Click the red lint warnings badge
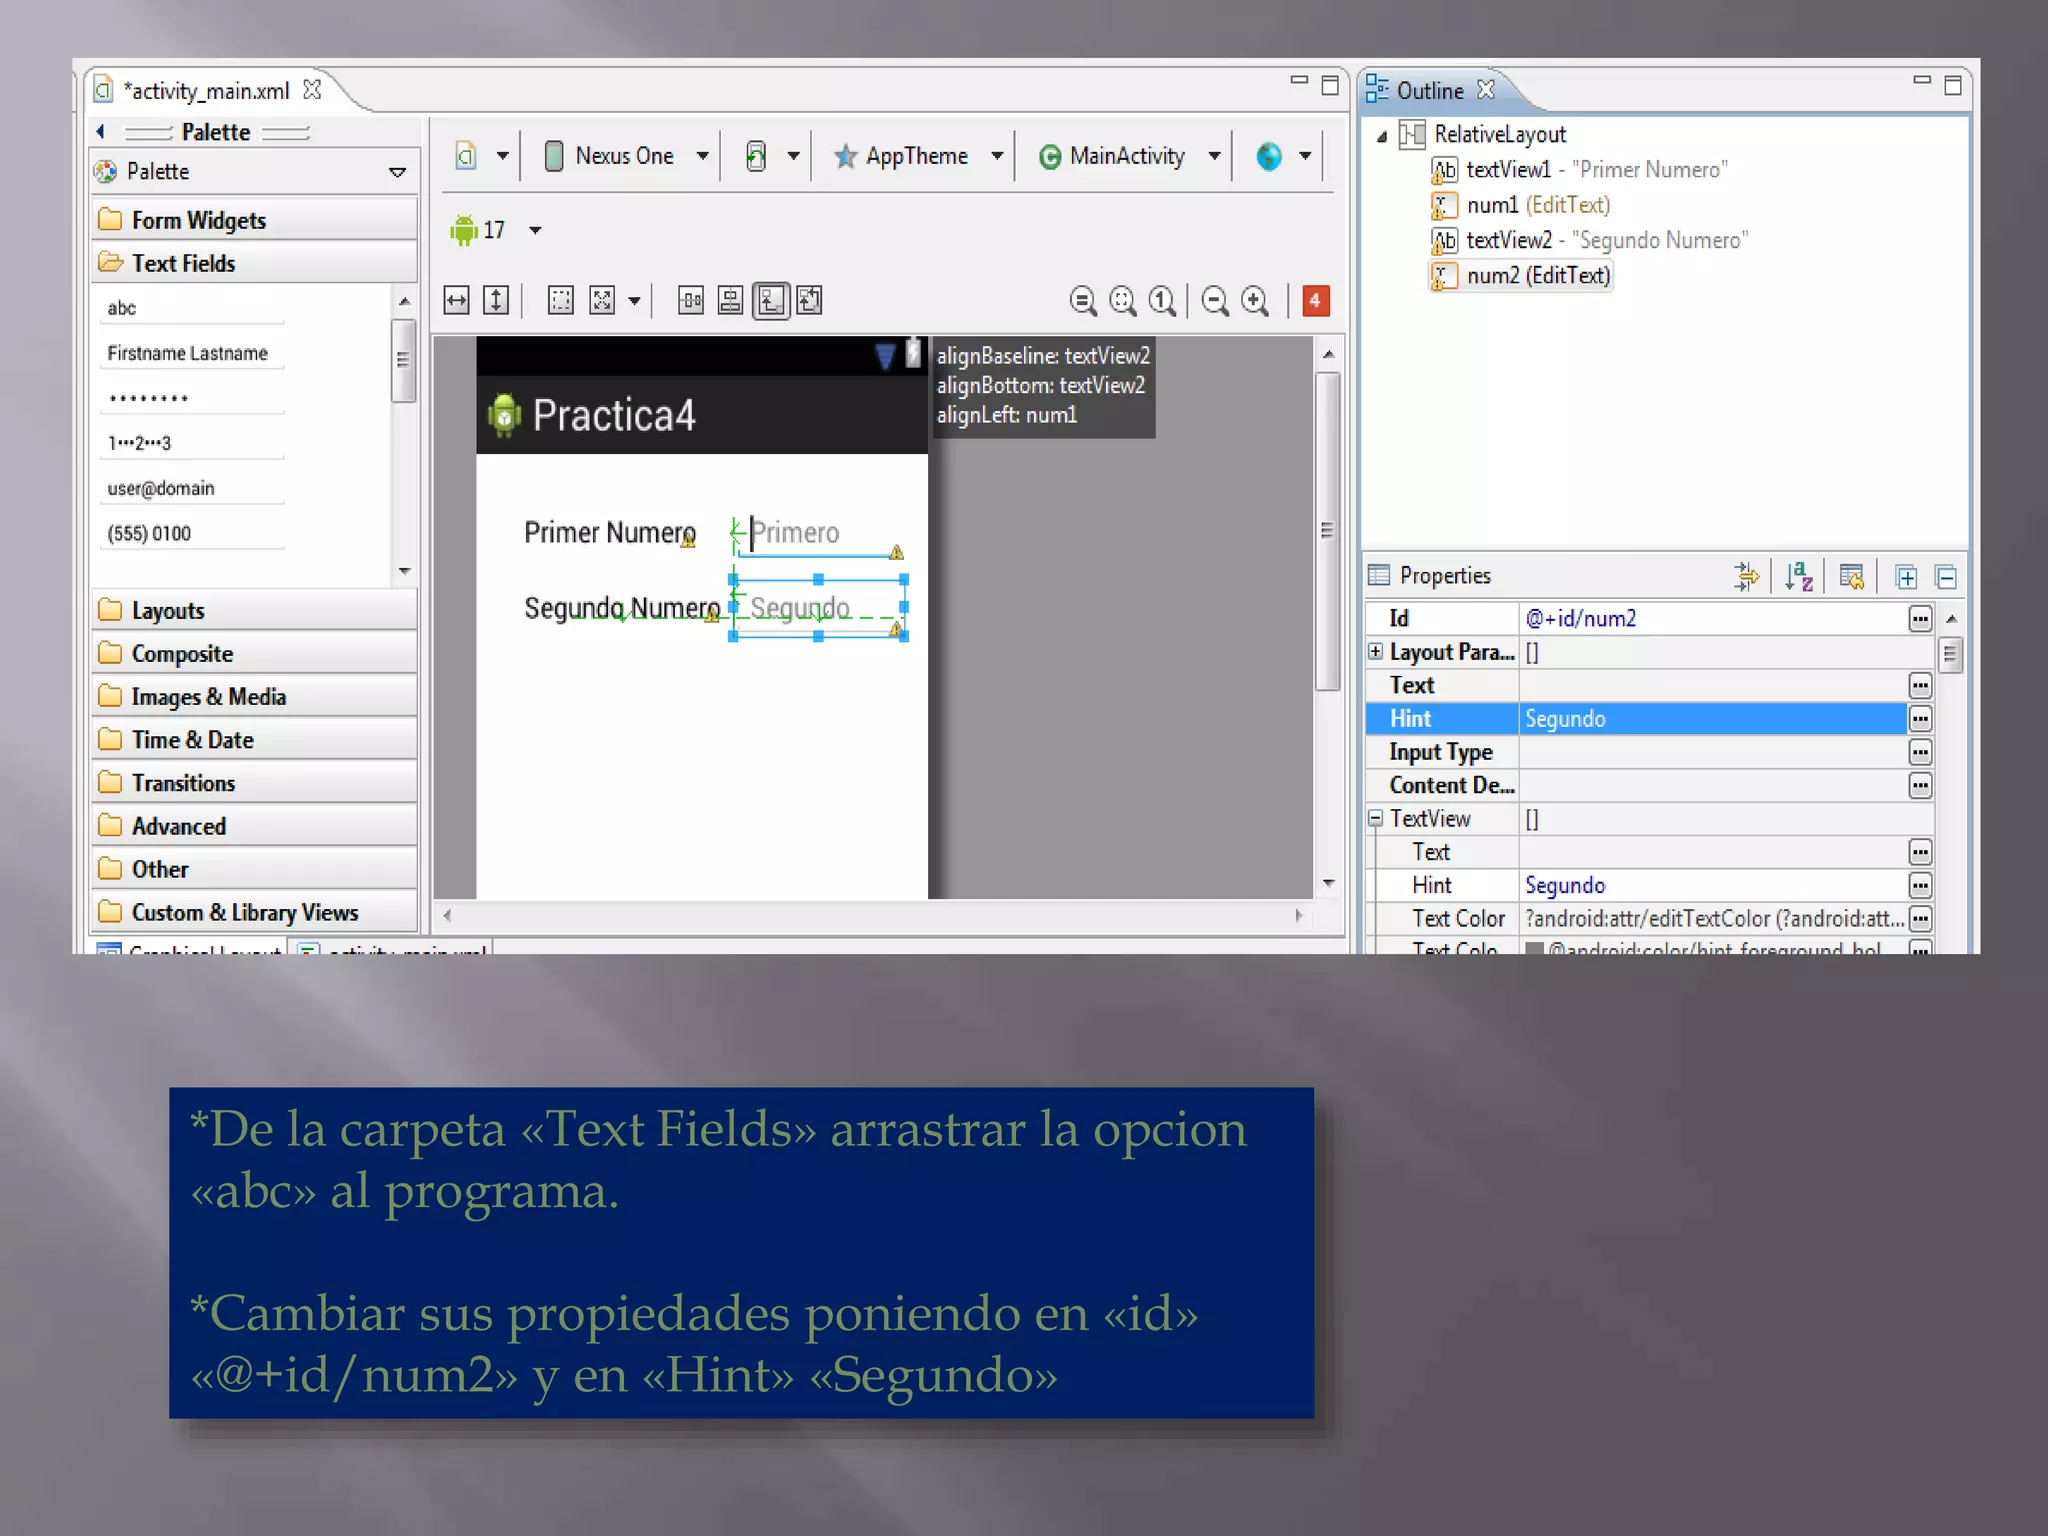This screenshot has width=2048, height=1536. [1315, 300]
